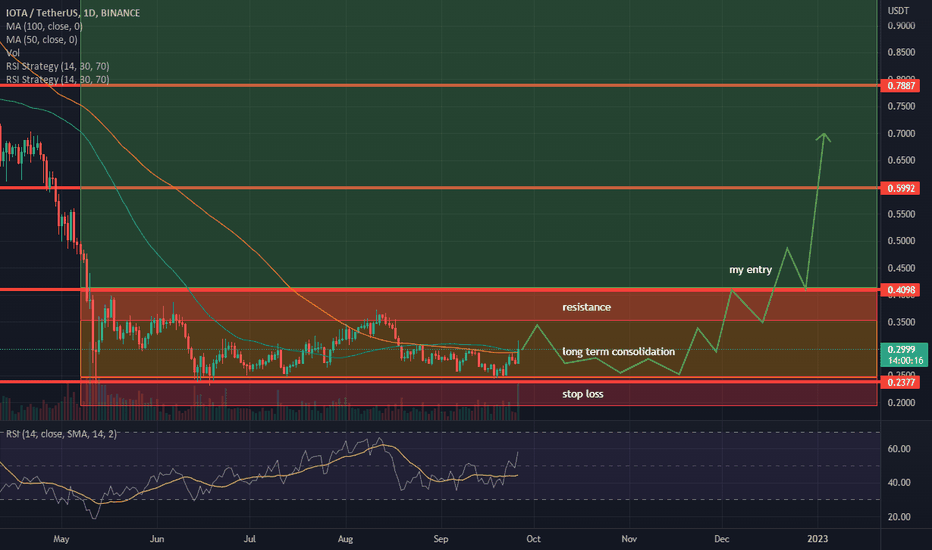Click the 60.00 level on the RSI scale
This screenshot has height=550, width=932.
click(x=899, y=449)
